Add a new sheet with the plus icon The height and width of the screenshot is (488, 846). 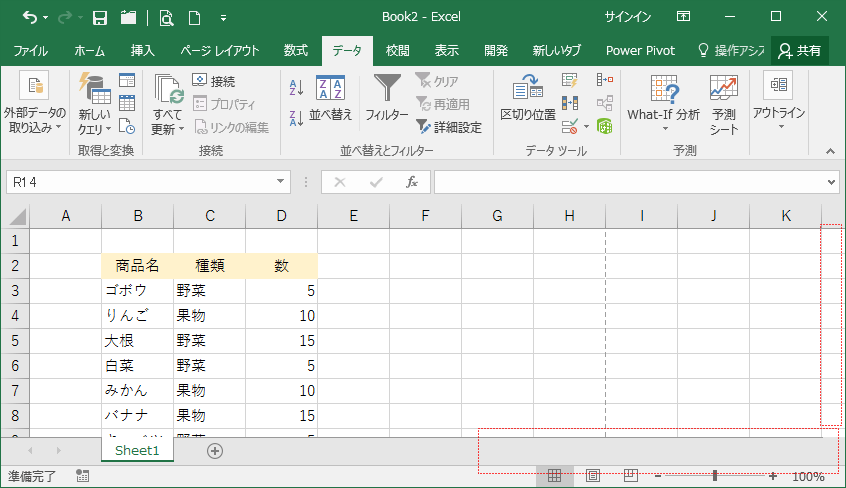[215, 451]
